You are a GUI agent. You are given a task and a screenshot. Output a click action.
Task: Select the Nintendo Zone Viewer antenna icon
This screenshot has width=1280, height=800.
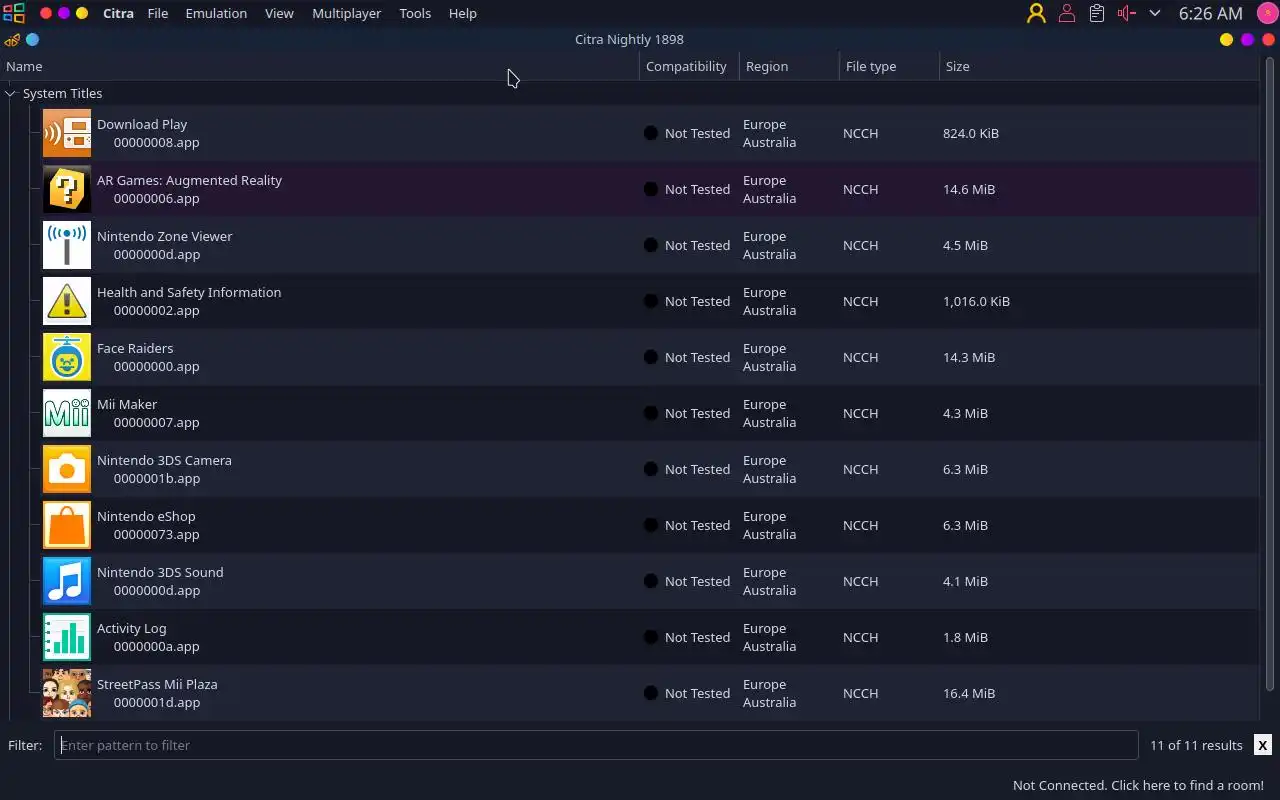67,245
